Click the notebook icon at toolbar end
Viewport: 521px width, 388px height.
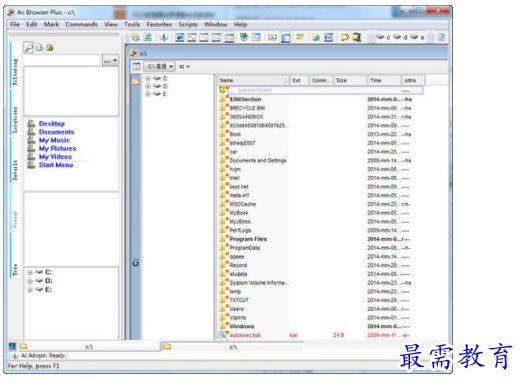[441, 37]
